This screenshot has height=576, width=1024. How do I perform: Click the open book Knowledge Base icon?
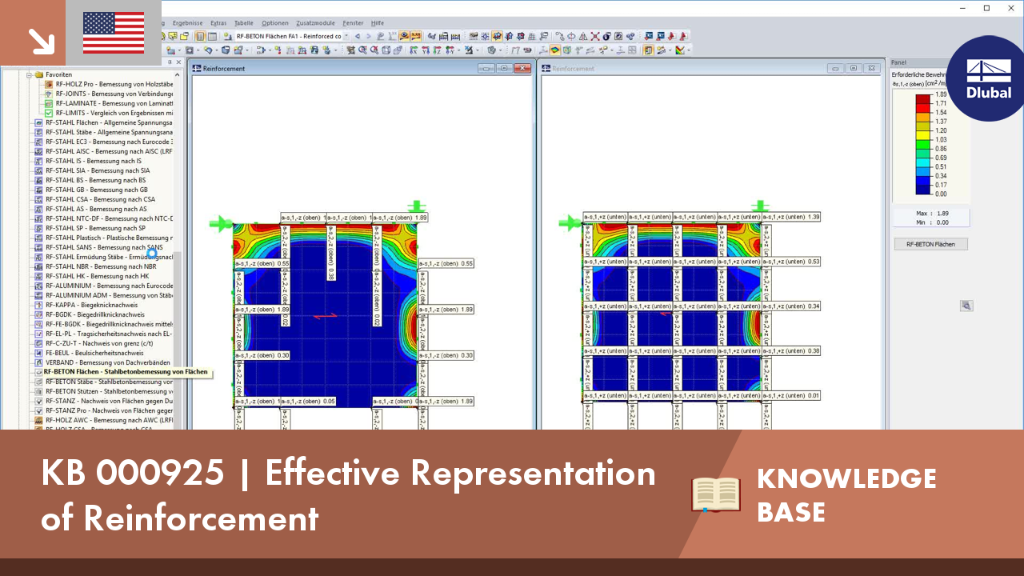716,494
